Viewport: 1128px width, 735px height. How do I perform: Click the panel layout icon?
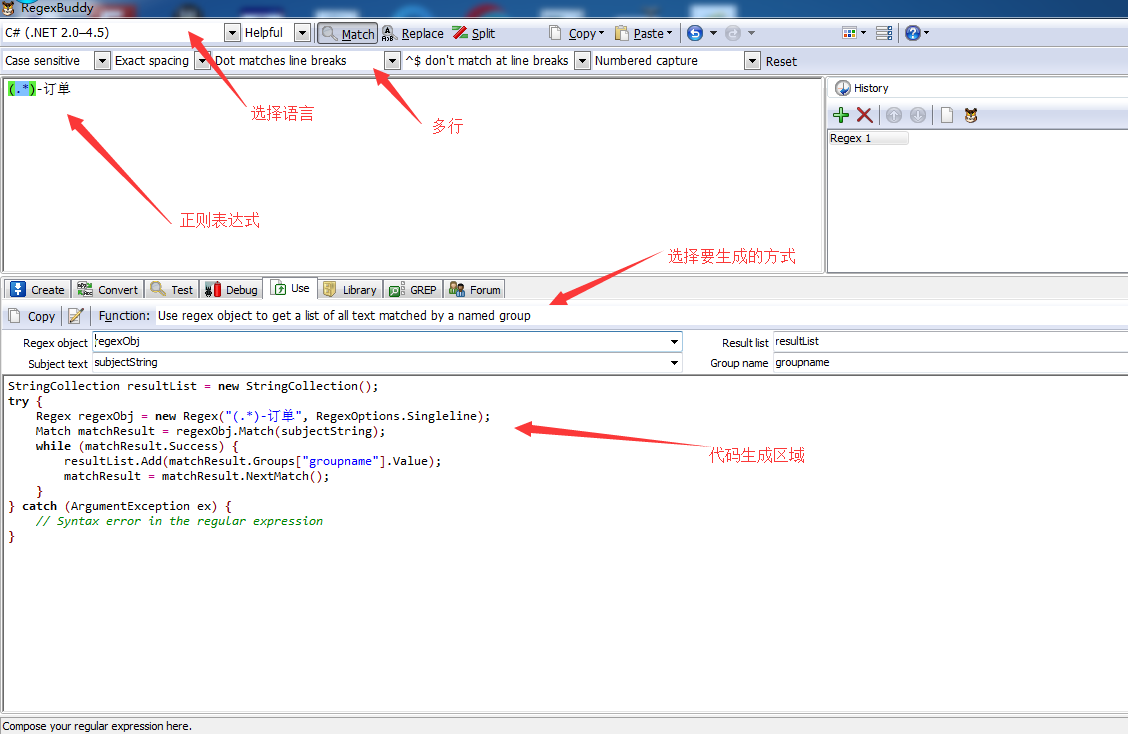884,33
